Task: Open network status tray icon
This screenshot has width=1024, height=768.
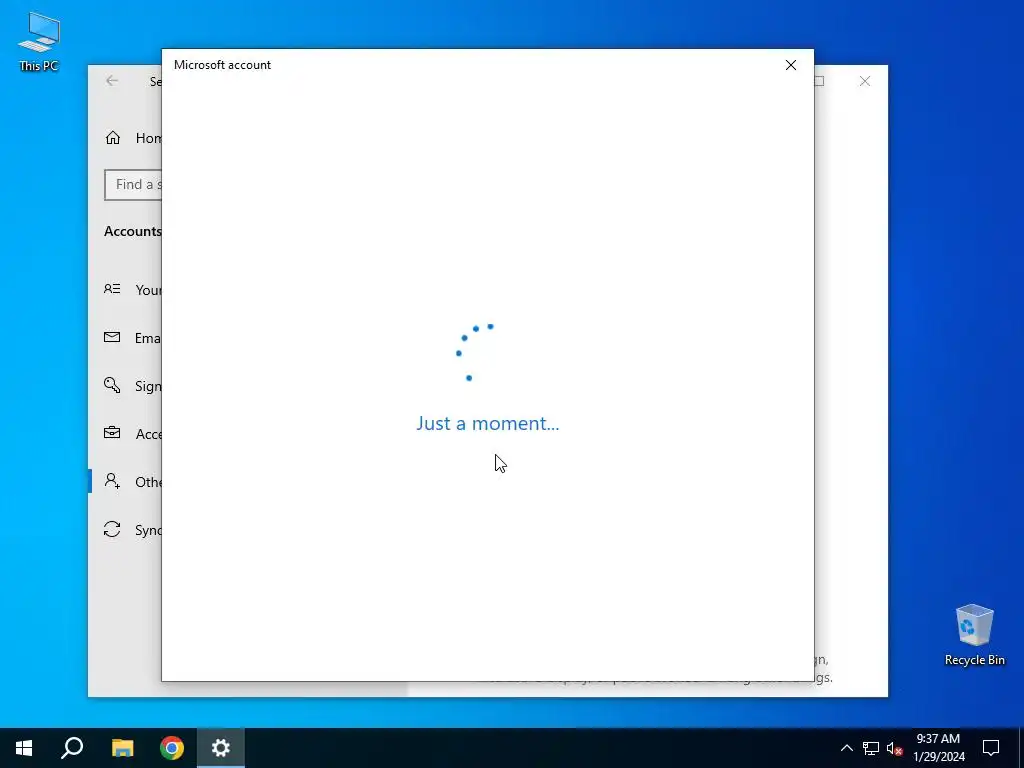Action: pyautogui.click(x=871, y=748)
